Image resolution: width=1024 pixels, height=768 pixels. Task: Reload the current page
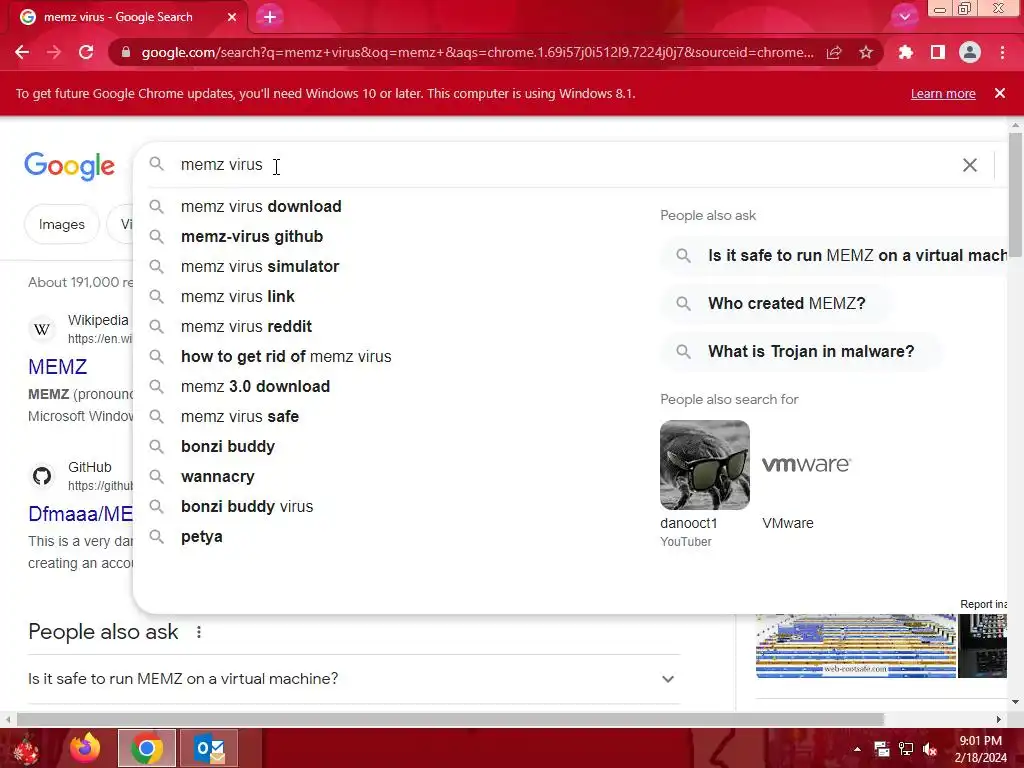tap(86, 52)
